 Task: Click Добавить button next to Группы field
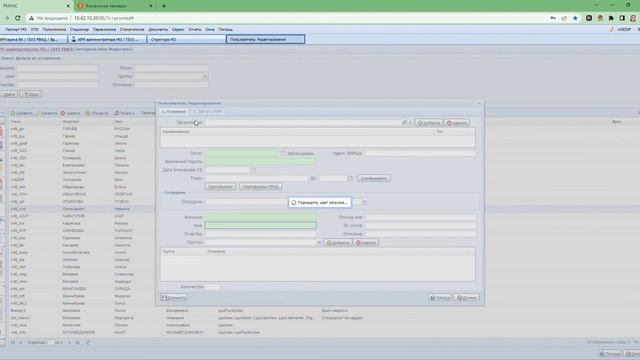tap(338, 242)
